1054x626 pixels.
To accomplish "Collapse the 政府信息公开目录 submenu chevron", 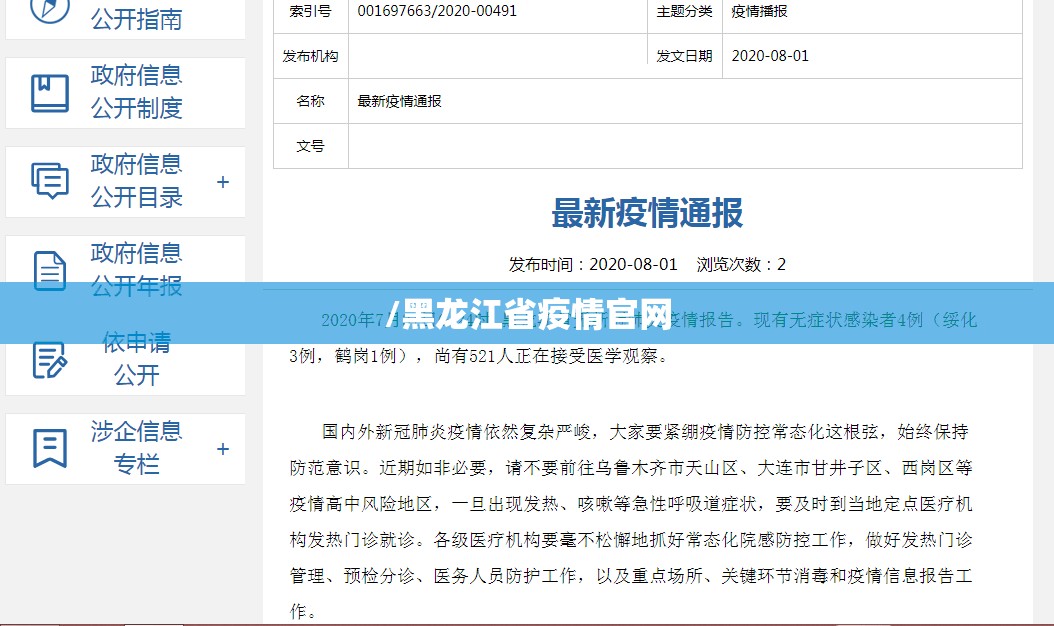I will pyautogui.click(x=222, y=181).
